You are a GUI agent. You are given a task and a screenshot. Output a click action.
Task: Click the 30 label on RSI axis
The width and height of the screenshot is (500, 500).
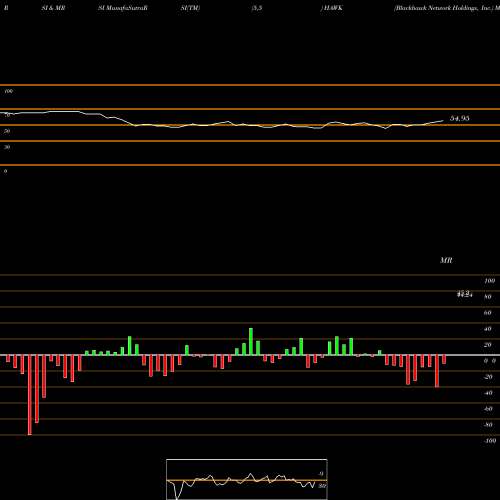pos(7,147)
